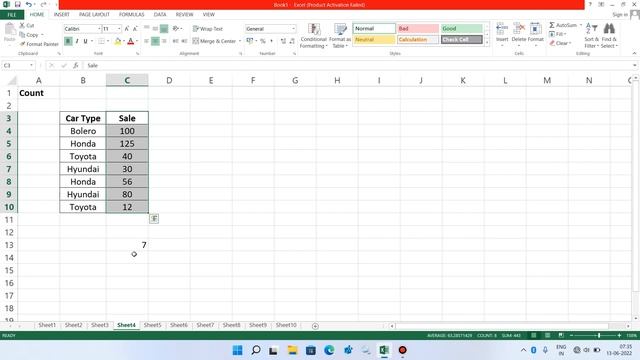Toggle Align Left
640x360 pixels.
pyautogui.click(x=147, y=41)
